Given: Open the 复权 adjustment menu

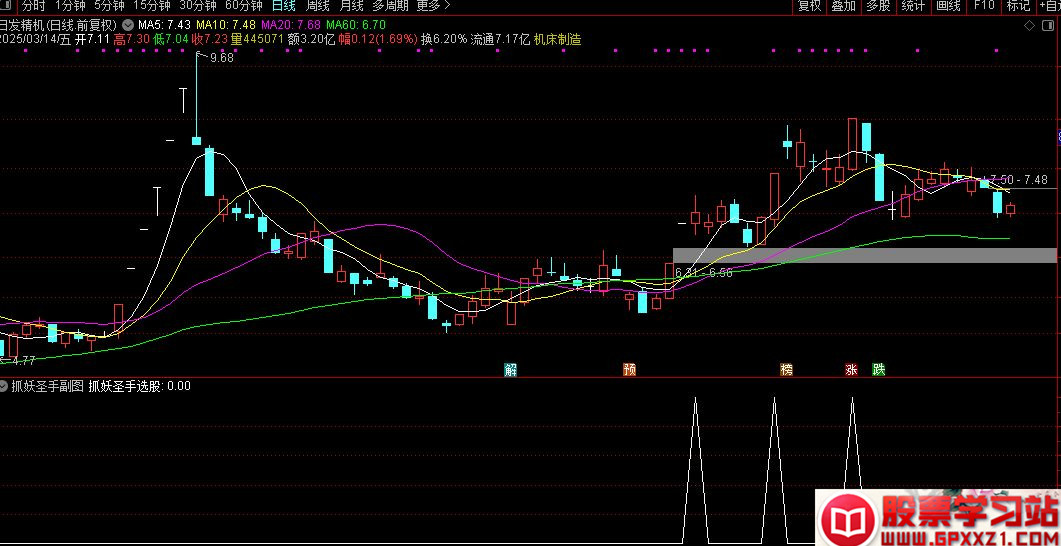Looking at the screenshot, I should pyautogui.click(x=809, y=6).
